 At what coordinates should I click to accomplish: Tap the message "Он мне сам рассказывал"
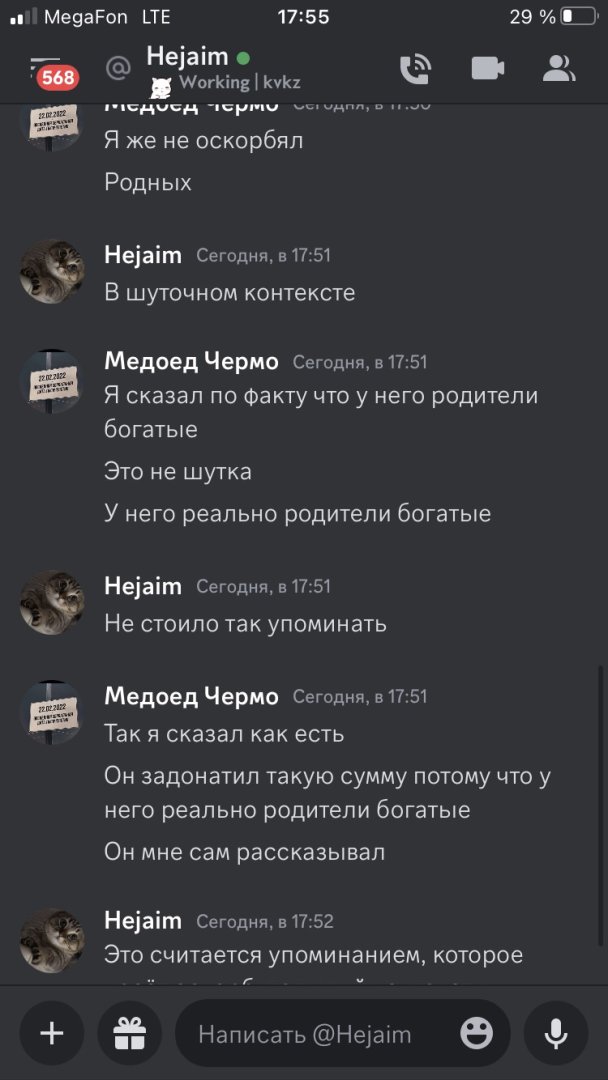(245, 852)
